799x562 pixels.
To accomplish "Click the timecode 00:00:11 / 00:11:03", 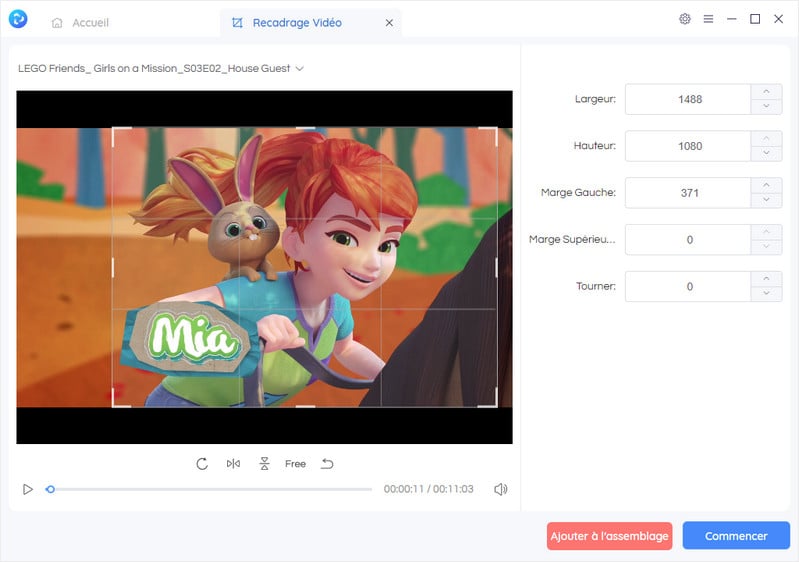I will pos(429,489).
